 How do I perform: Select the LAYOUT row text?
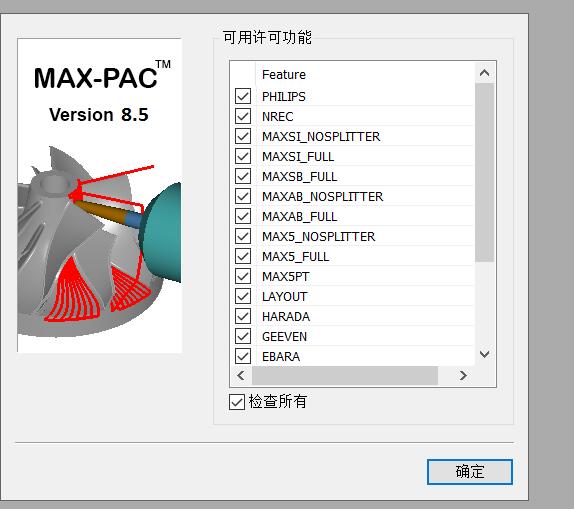[x=284, y=297]
